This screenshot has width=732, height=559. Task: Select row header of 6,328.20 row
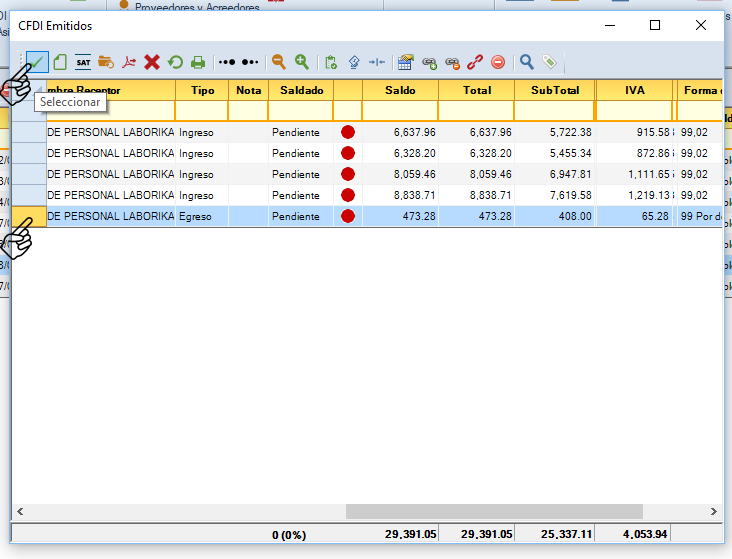[x=29, y=153]
